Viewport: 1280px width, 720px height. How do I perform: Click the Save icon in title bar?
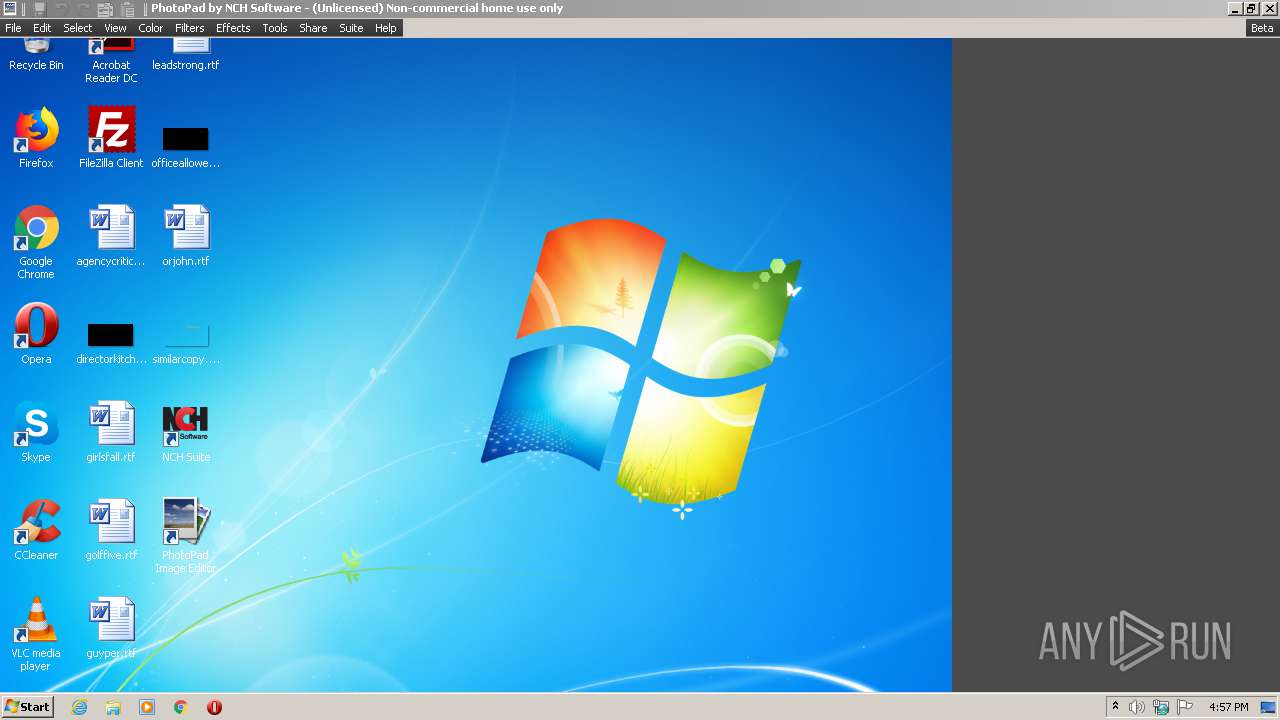pyautogui.click(x=40, y=8)
